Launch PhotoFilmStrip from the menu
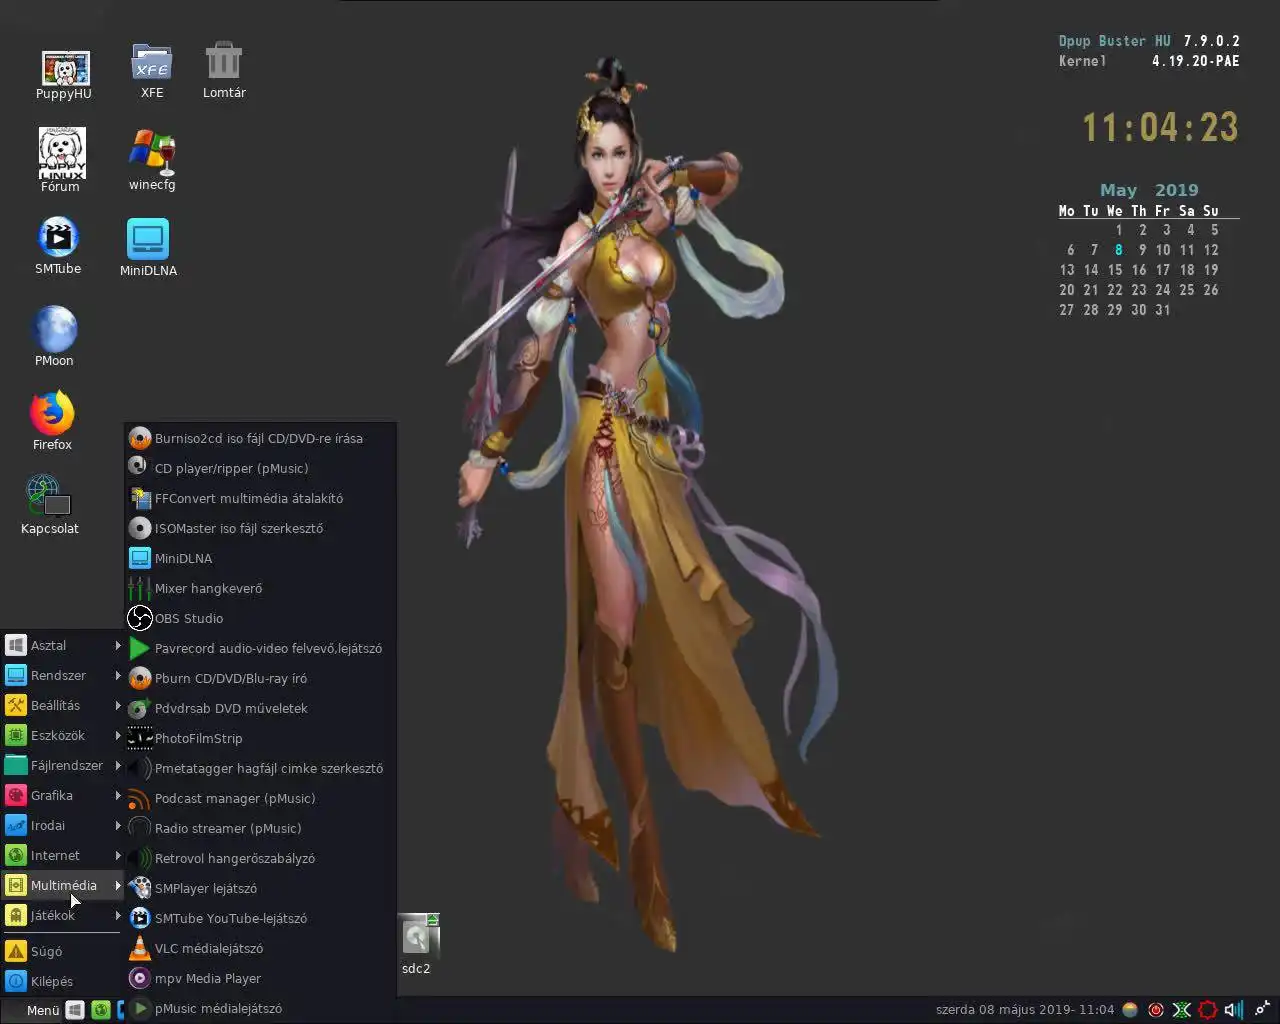 click(260, 738)
